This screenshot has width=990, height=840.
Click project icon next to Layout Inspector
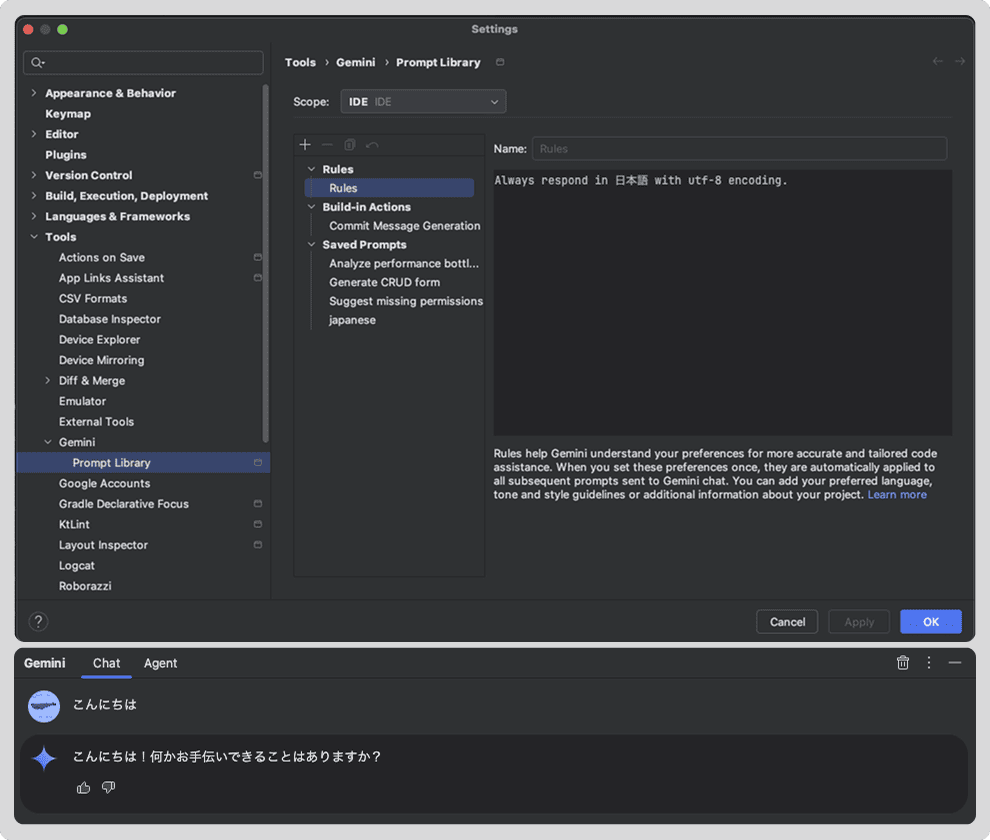(258, 544)
